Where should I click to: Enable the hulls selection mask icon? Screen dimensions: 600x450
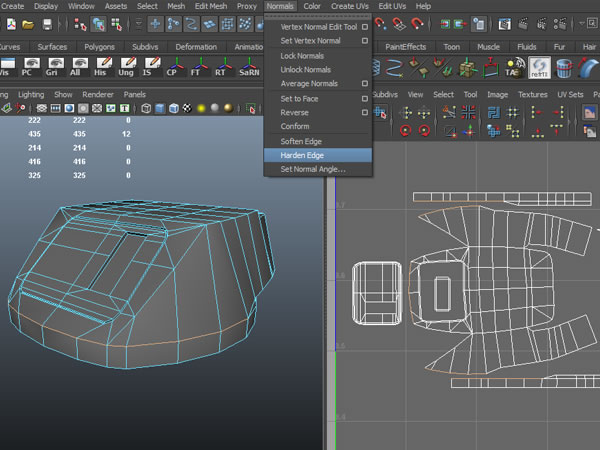(x=227, y=24)
